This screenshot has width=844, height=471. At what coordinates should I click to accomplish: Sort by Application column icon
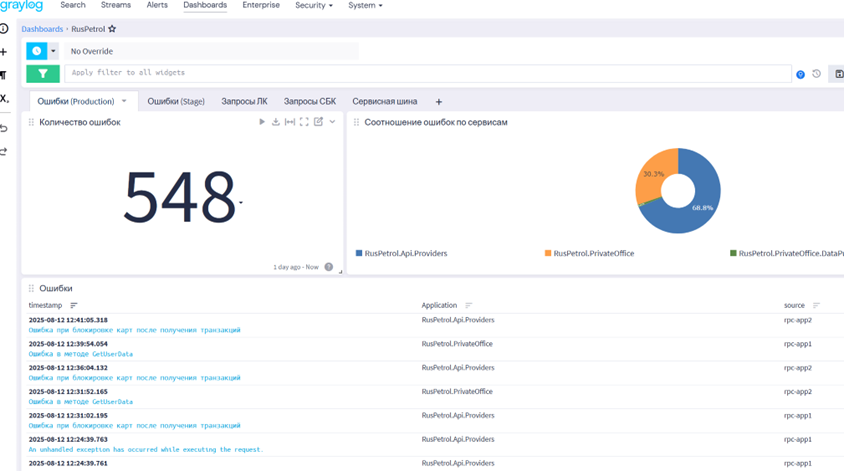click(468, 305)
